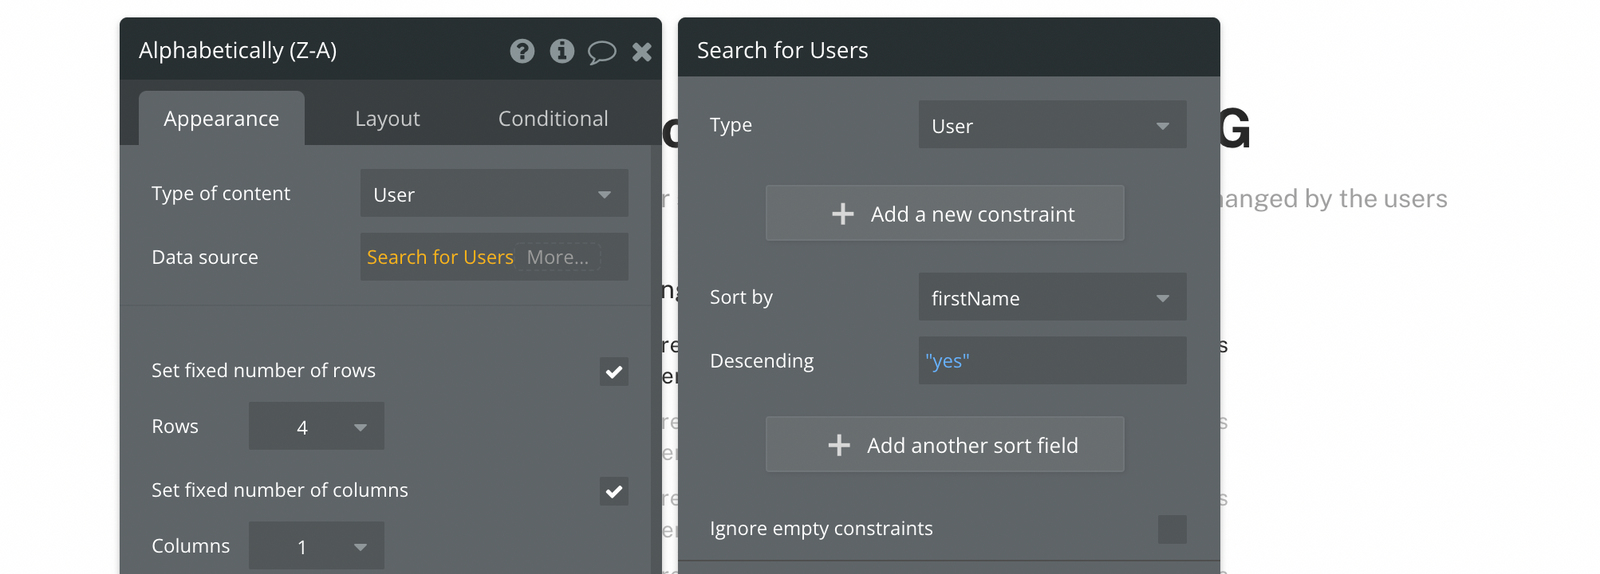Click the Descending "yes" field
This screenshot has width=1600, height=574.
coord(1052,361)
